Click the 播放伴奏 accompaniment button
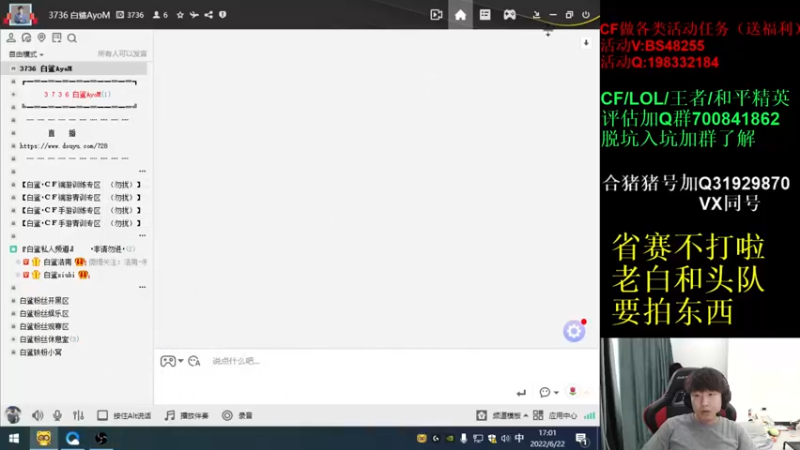Screen dimensions: 800x450 point(187,416)
